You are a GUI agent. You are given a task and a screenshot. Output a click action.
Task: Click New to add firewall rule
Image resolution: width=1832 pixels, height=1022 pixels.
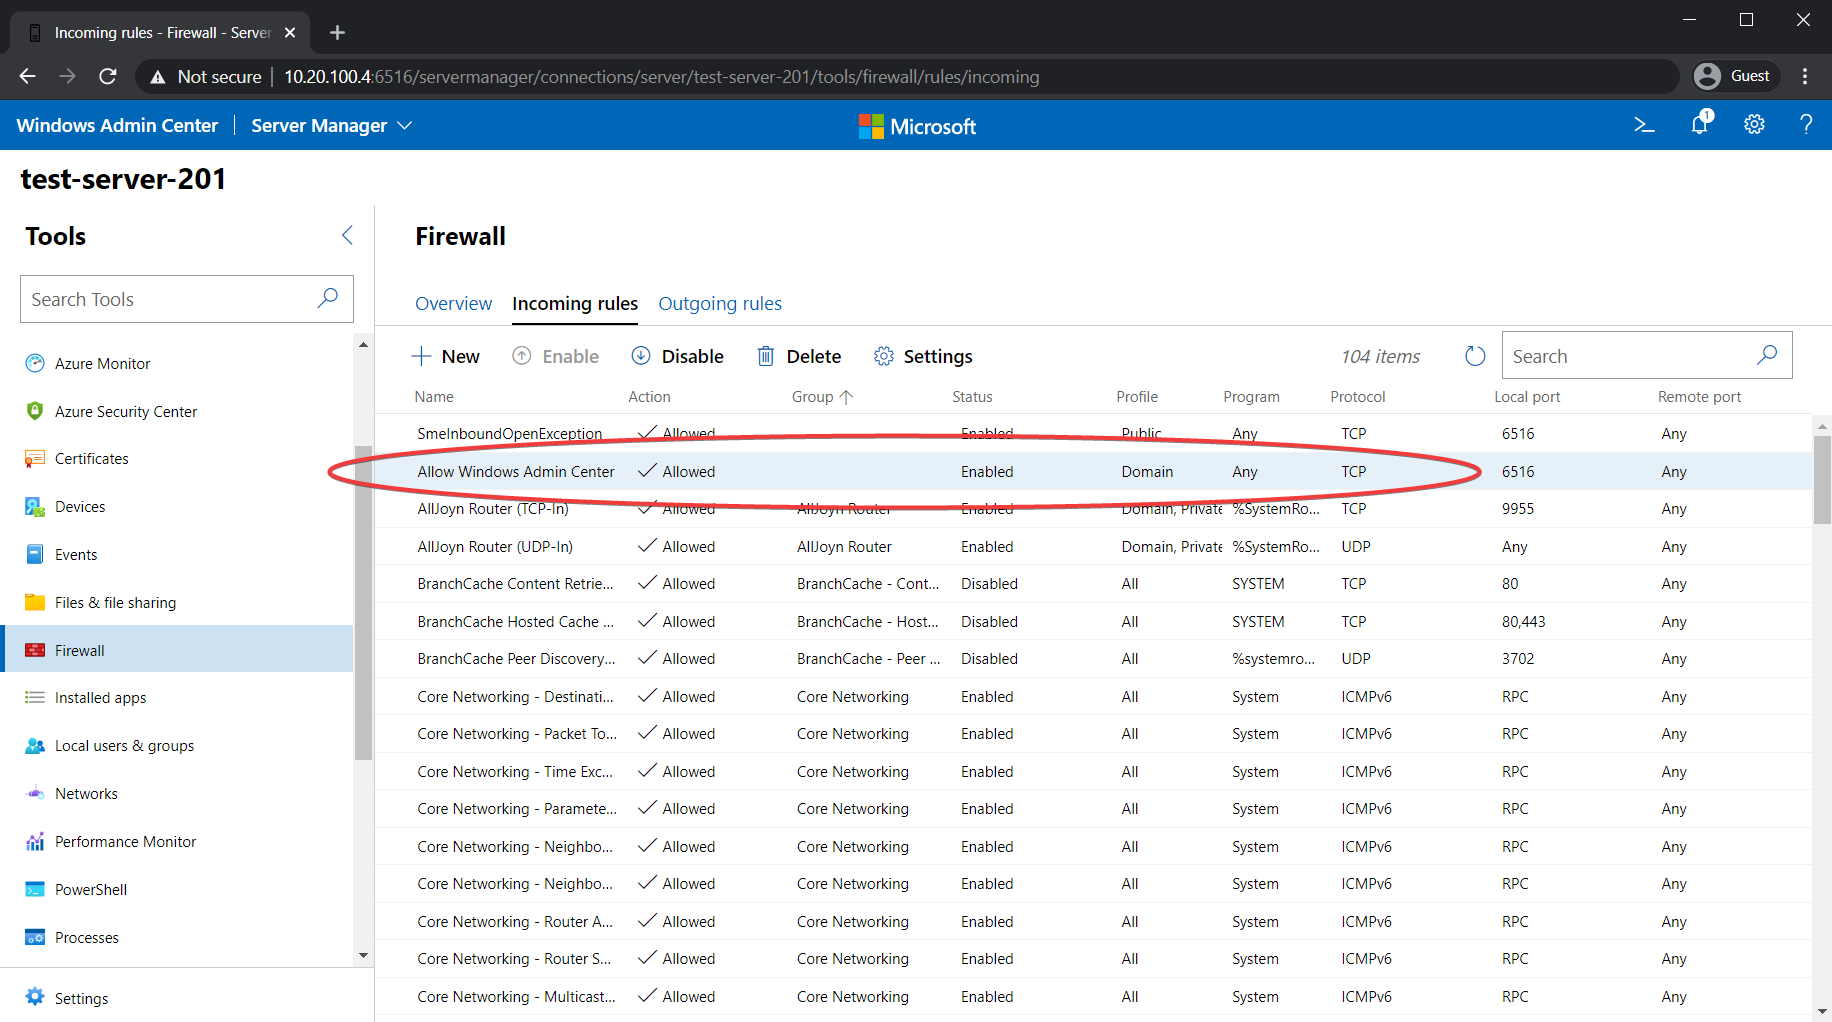pyautogui.click(x=446, y=356)
